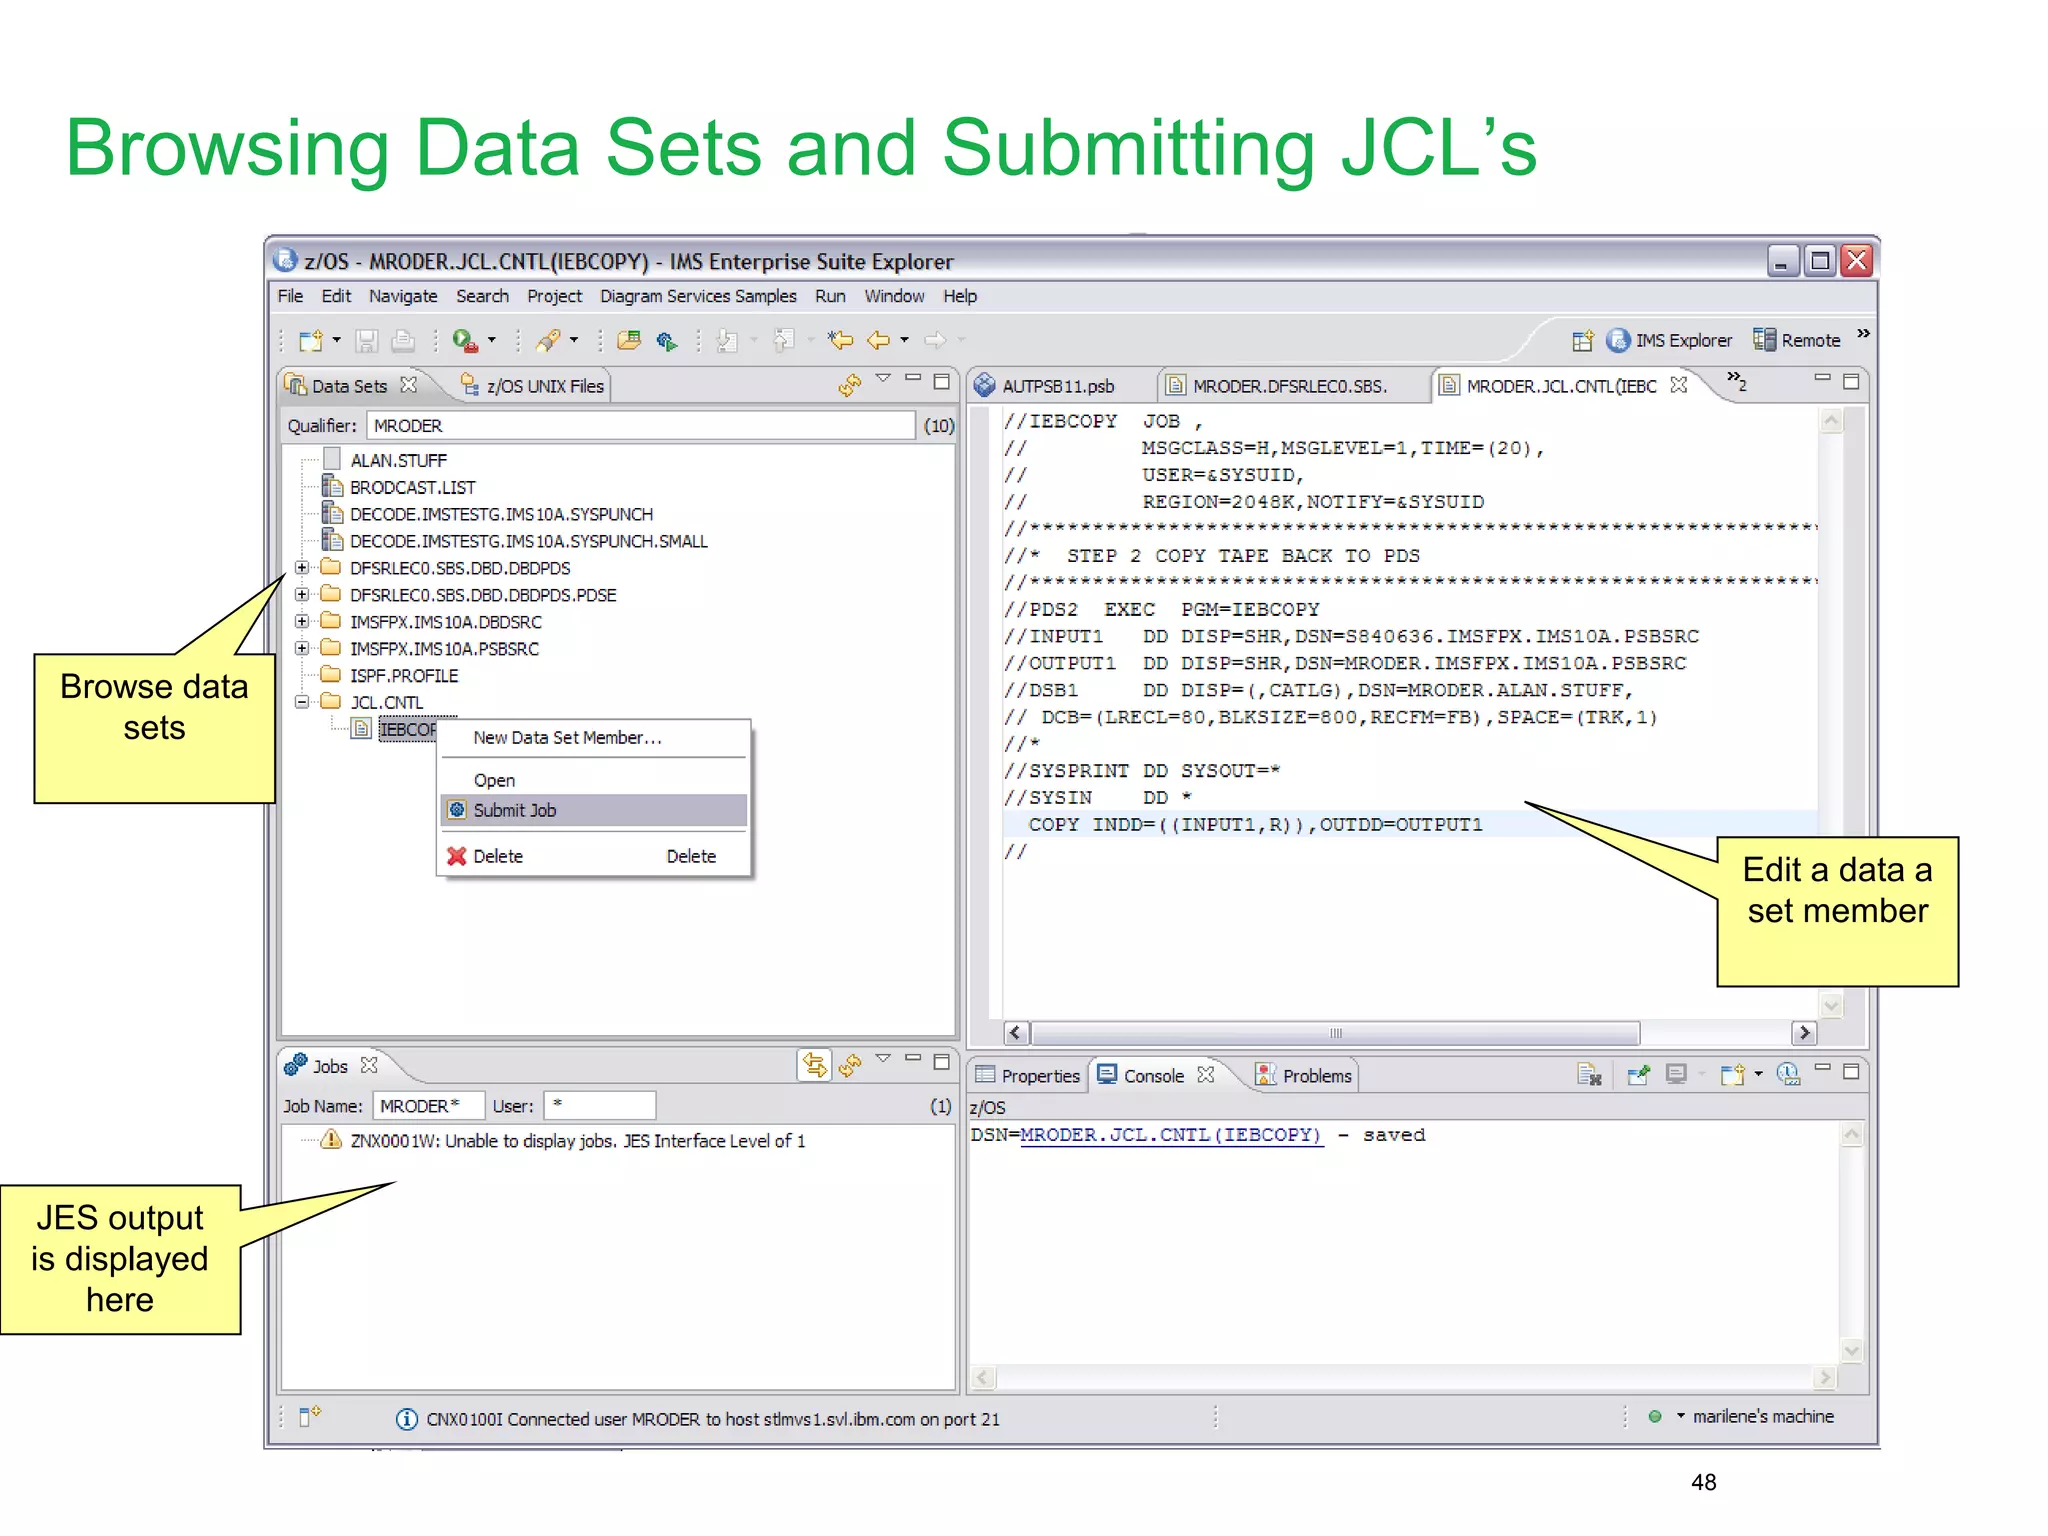Click the Last Edit Location arrow icon
This screenshot has width=2048, height=1536.
point(840,341)
